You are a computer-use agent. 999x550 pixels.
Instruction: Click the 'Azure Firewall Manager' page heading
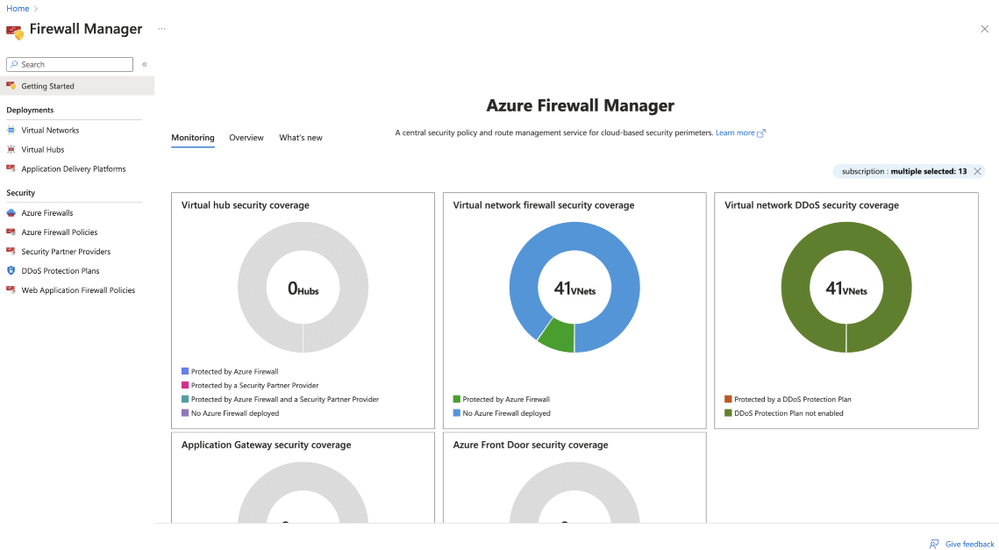(580, 105)
